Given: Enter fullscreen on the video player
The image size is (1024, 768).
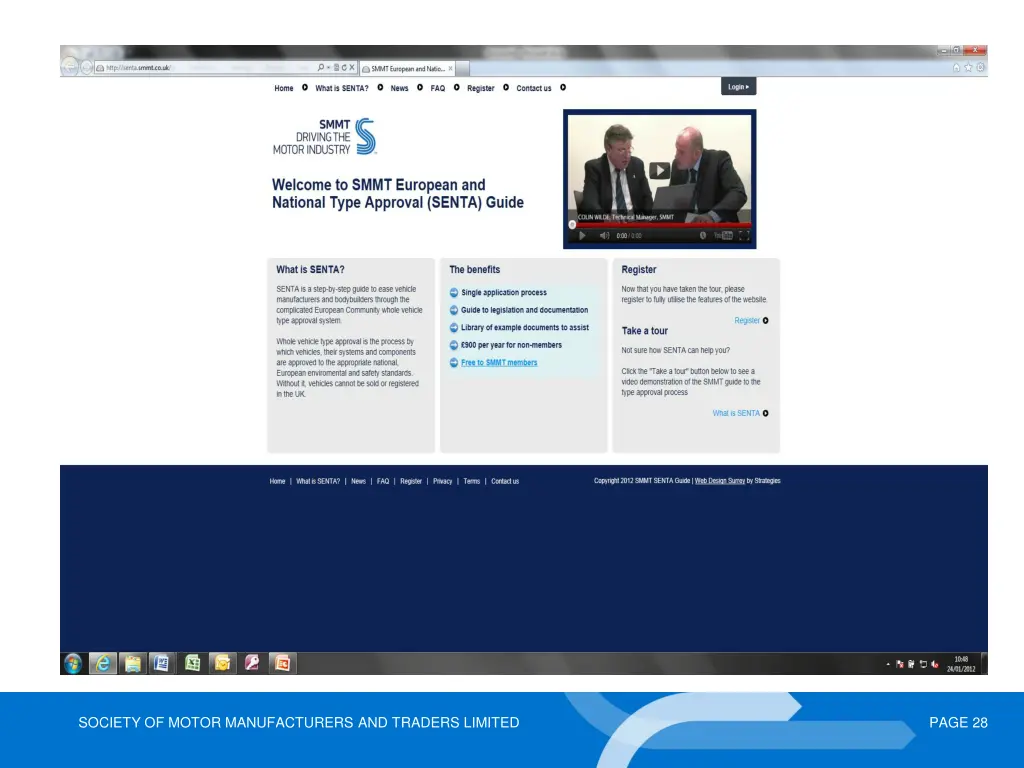Looking at the screenshot, I should point(744,236).
